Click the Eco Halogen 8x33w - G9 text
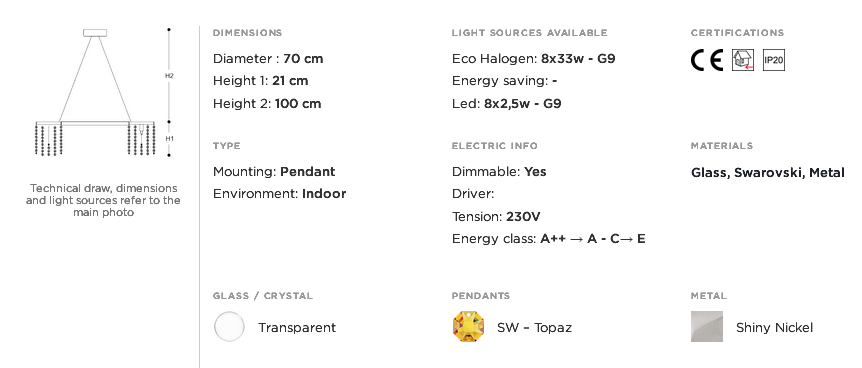The height and width of the screenshot is (368, 862). (x=533, y=58)
